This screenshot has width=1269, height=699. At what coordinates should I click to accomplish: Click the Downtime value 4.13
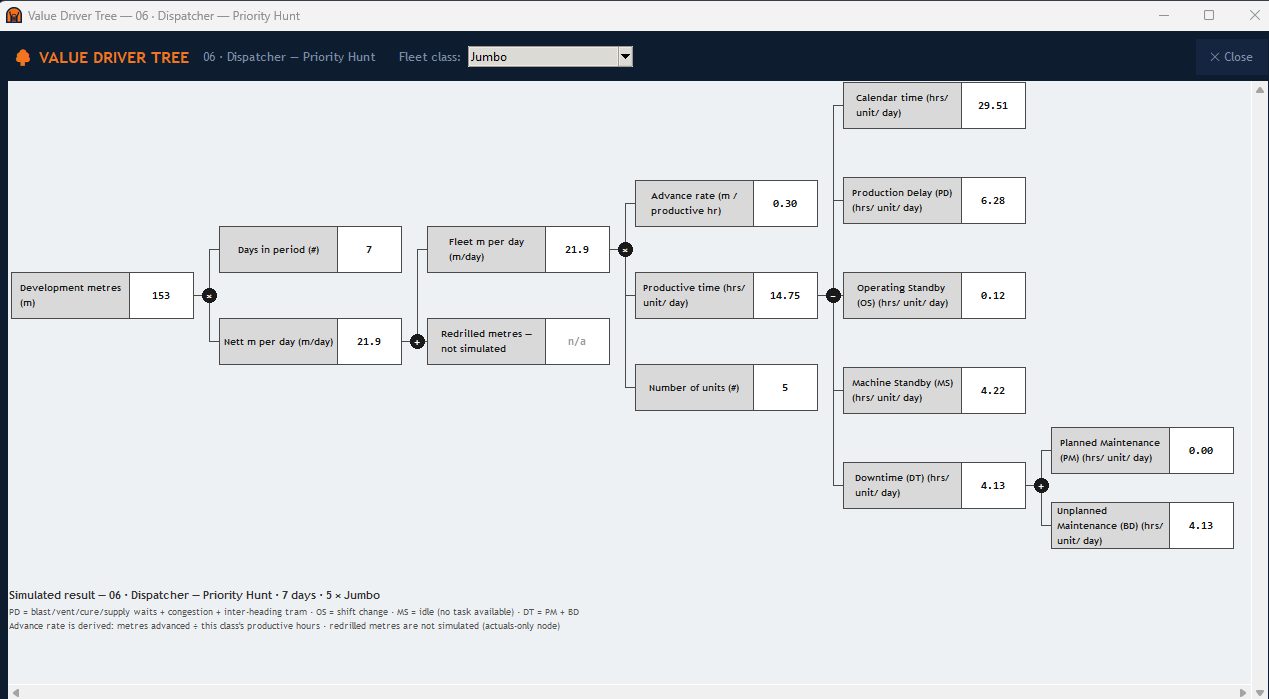pyautogui.click(x=993, y=485)
